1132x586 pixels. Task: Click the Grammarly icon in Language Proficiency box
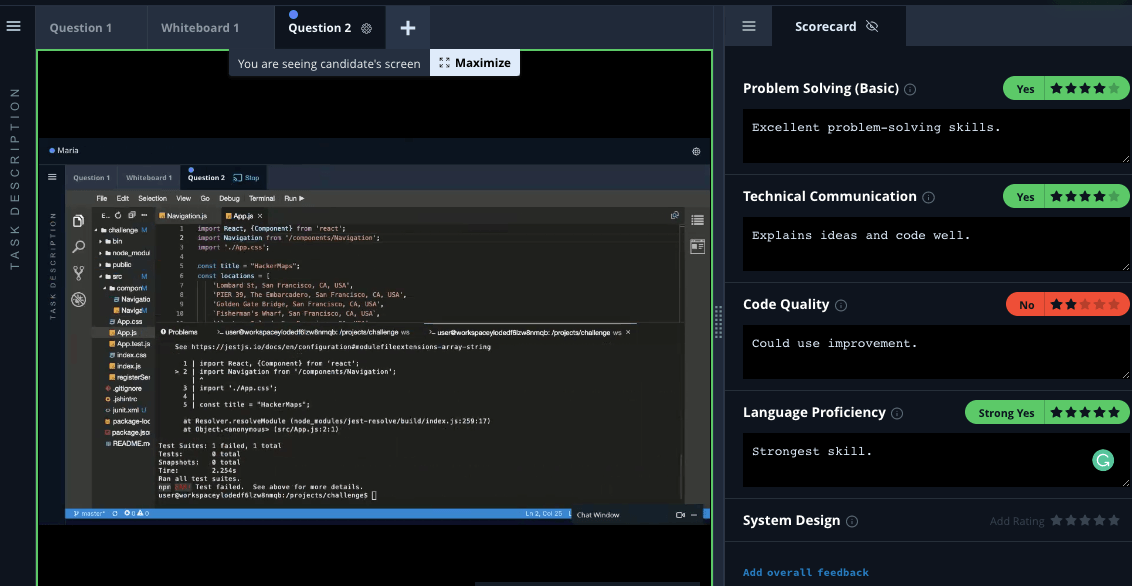click(1103, 460)
